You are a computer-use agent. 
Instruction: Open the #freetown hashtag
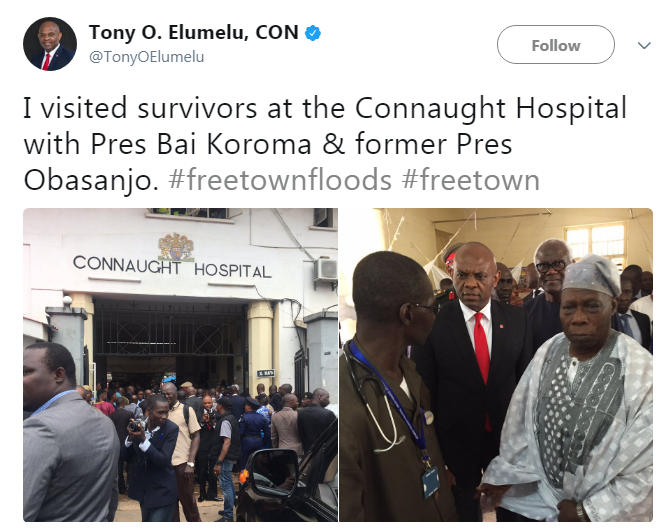tap(470, 180)
